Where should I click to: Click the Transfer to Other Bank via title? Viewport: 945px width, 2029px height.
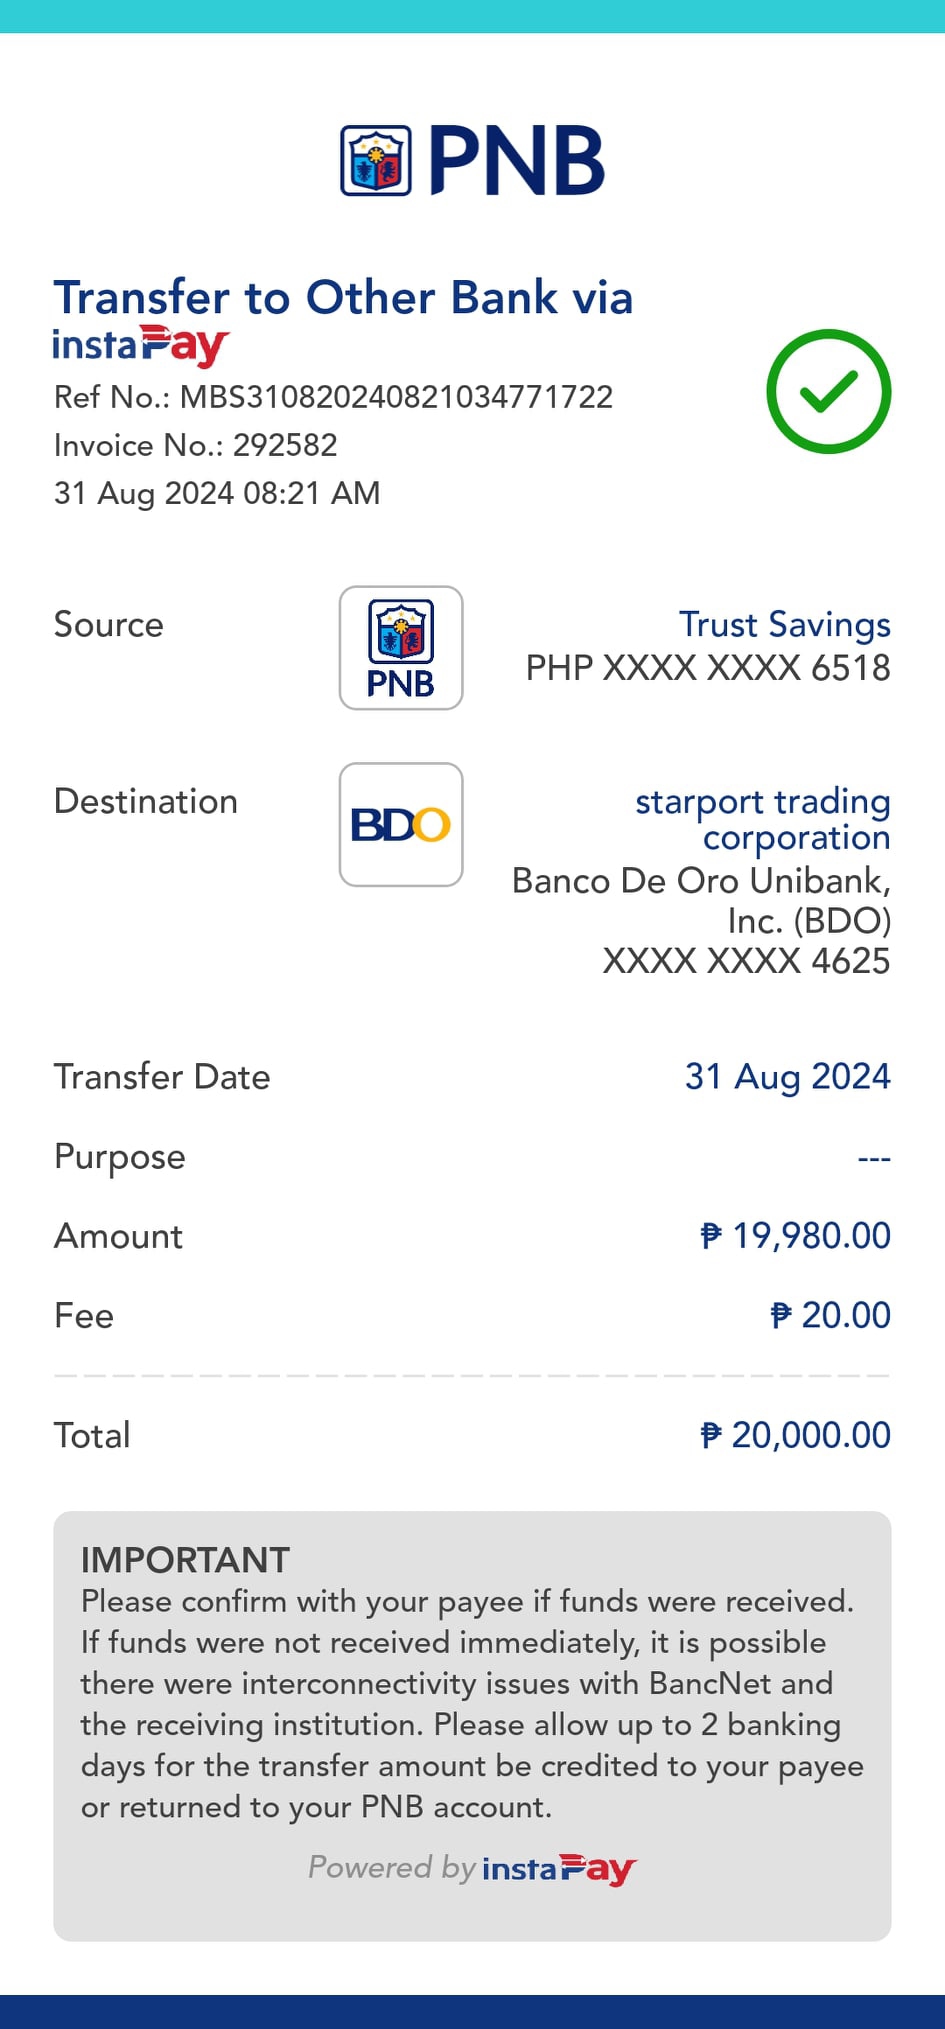[x=343, y=298]
